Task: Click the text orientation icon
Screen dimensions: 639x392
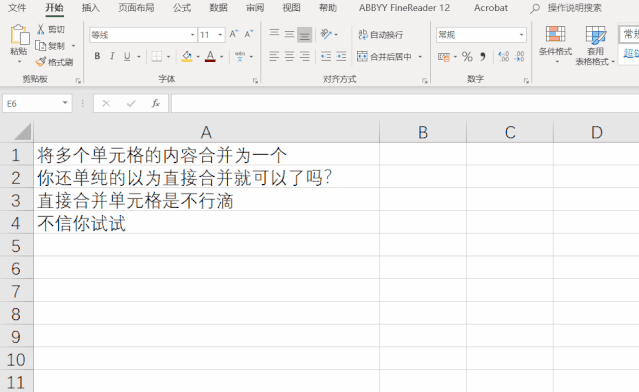Action: pos(326,34)
